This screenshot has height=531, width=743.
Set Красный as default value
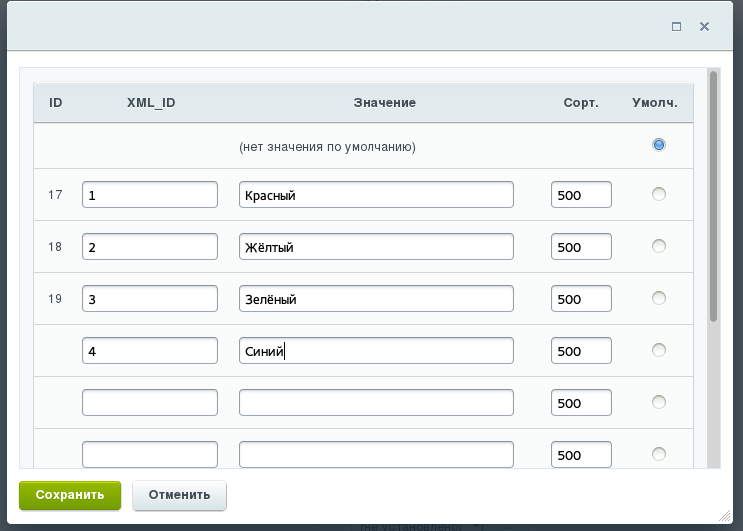pos(658,194)
